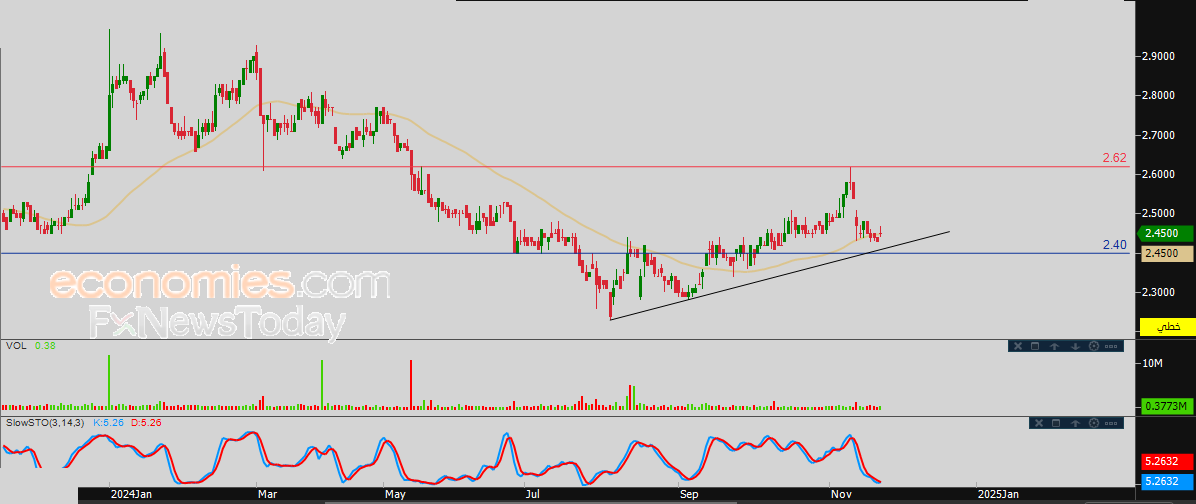Screen dimensions: 1196x504
Task: Open more options for SlowSTO panel
Action: pos(1111,423)
